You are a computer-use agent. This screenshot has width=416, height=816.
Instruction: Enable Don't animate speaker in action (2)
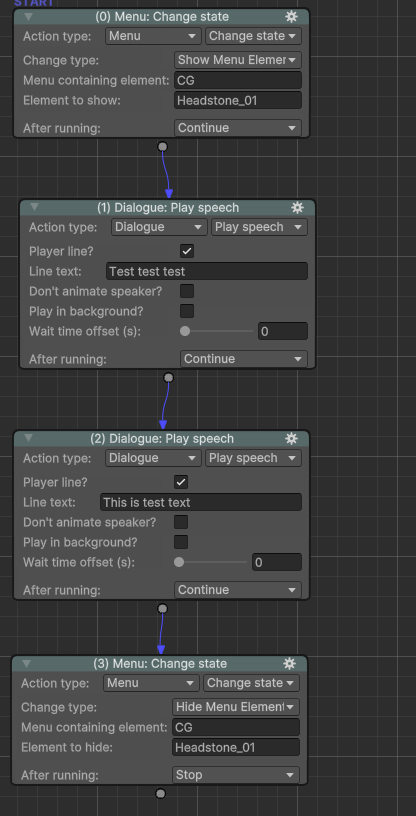181,522
